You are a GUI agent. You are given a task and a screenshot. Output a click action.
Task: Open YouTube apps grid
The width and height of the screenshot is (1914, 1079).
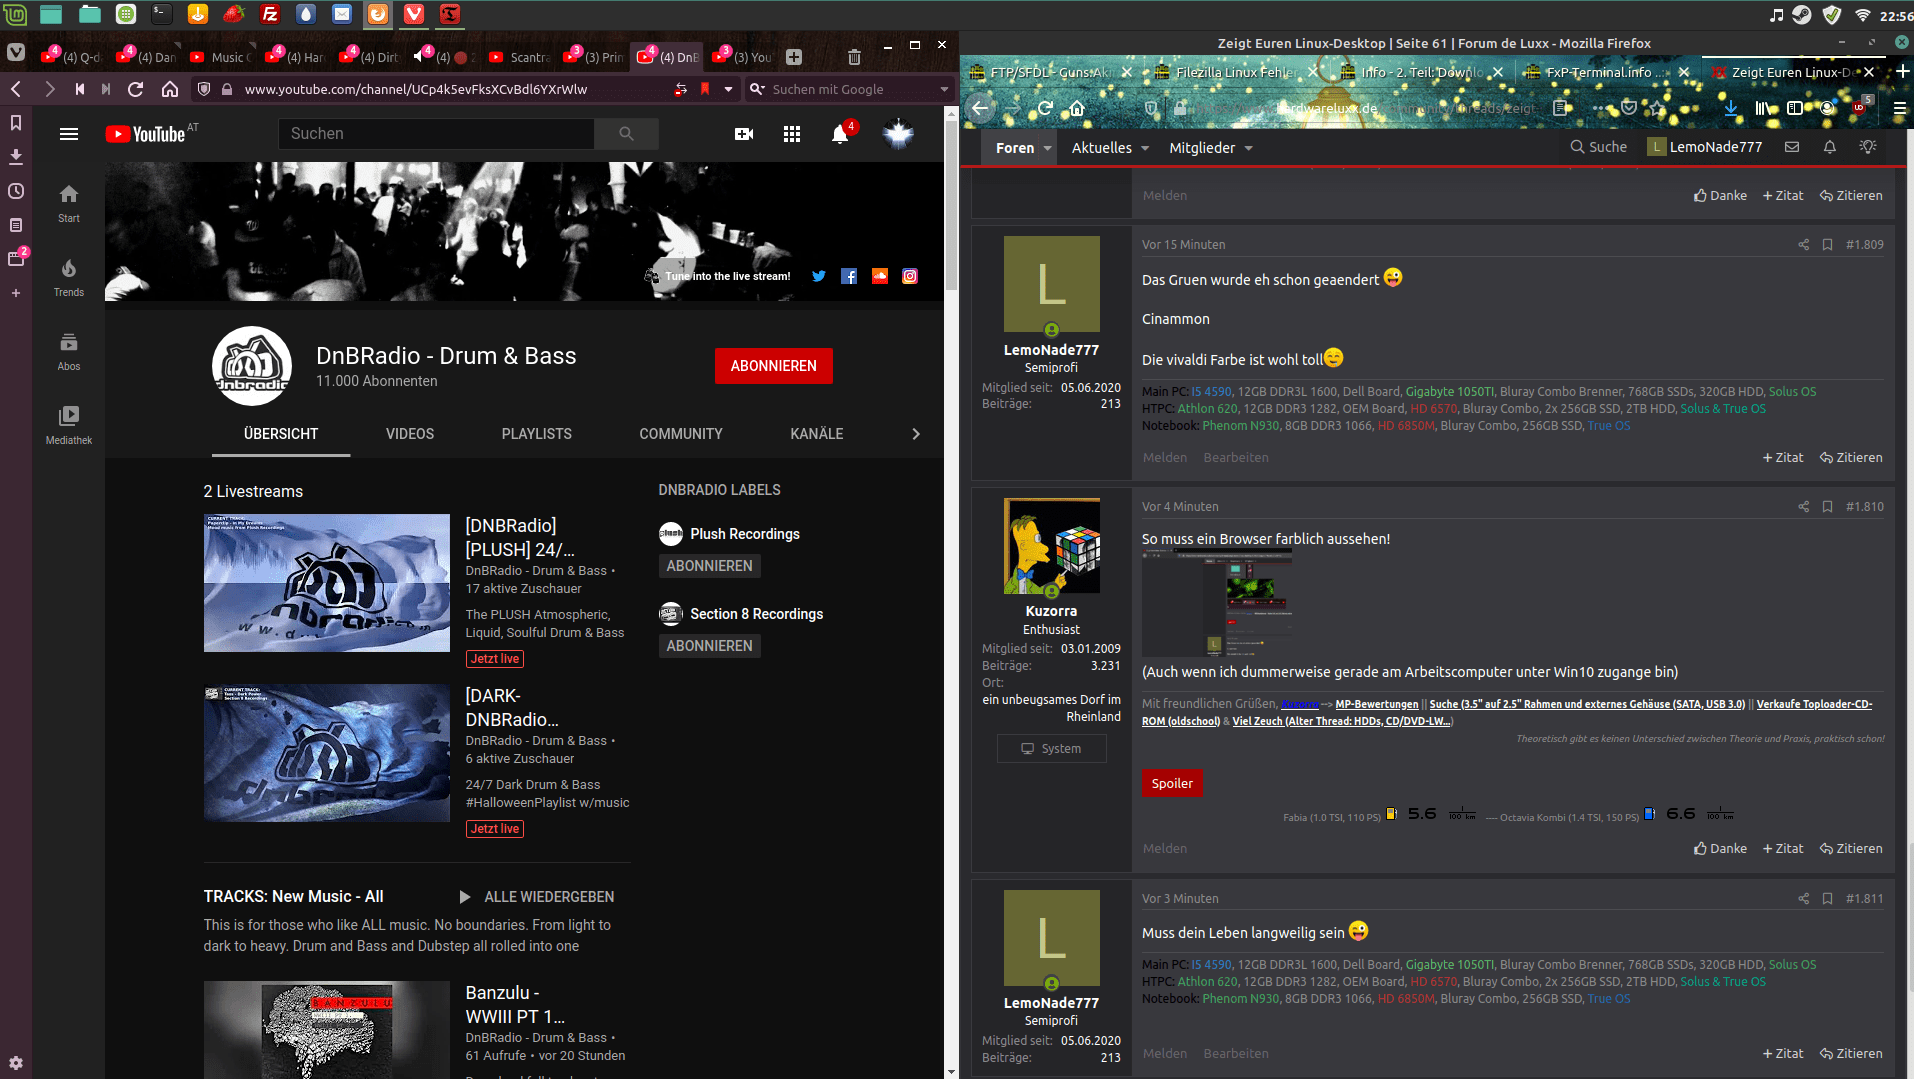pyautogui.click(x=792, y=134)
